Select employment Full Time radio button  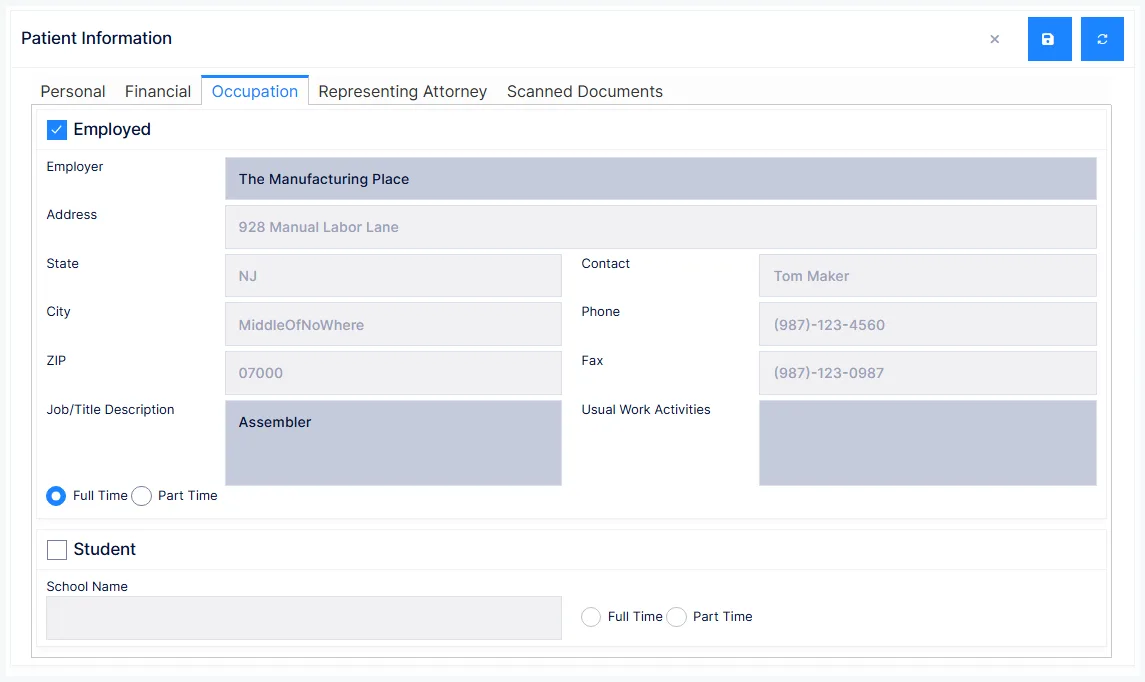click(56, 497)
